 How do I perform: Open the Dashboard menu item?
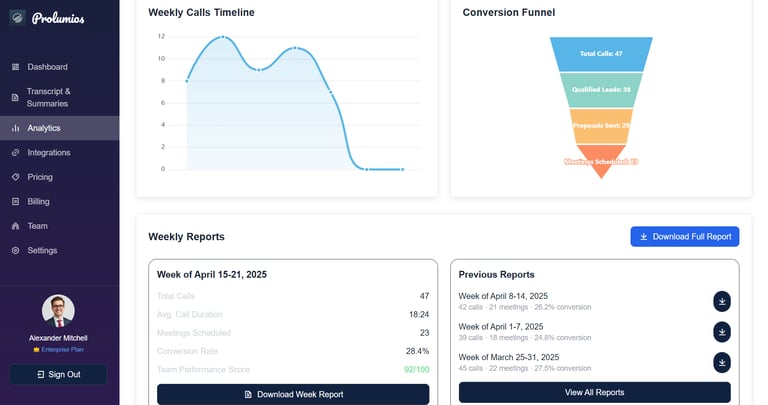coord(47,67)
